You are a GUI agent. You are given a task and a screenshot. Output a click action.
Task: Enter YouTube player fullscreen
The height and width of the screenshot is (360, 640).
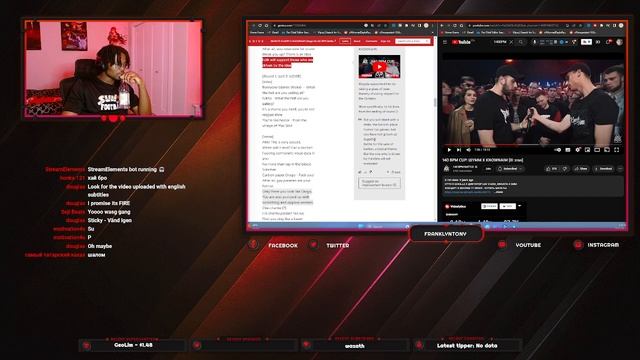click(617, 150)
